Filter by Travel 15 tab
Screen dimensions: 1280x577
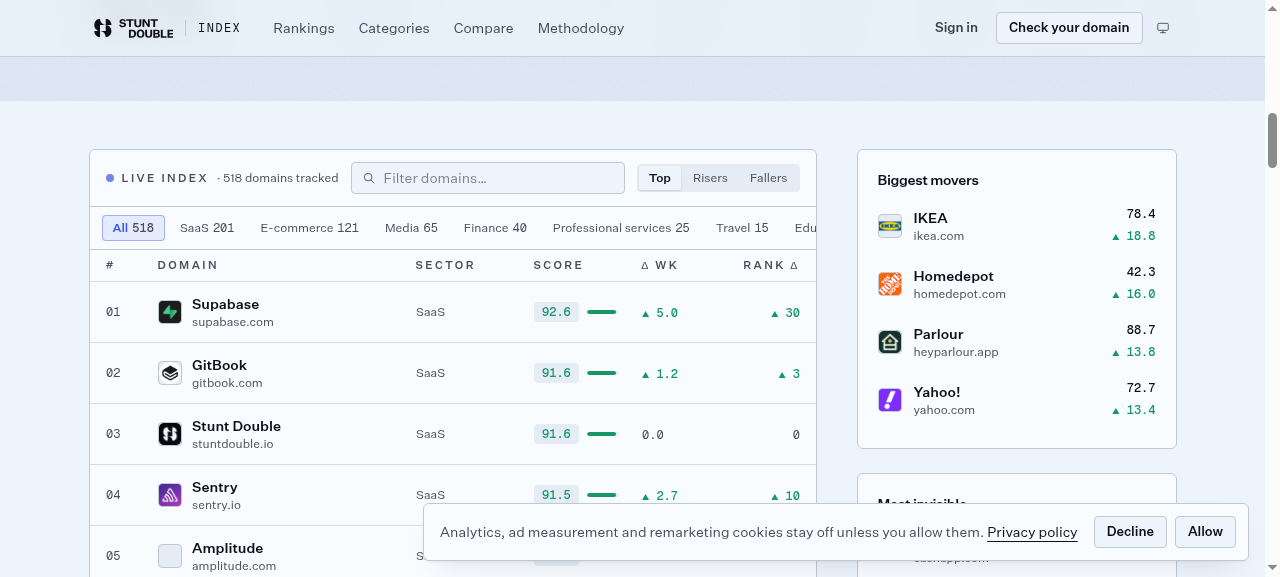pos(742,228)
